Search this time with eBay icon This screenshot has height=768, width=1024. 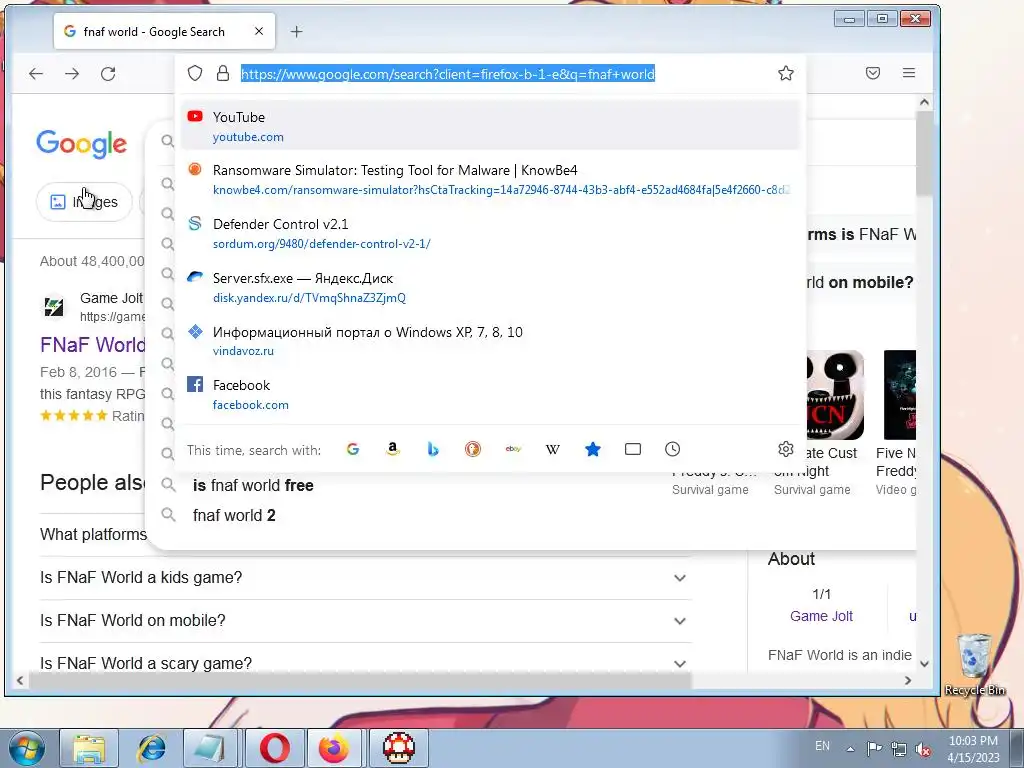coord(513,449)
